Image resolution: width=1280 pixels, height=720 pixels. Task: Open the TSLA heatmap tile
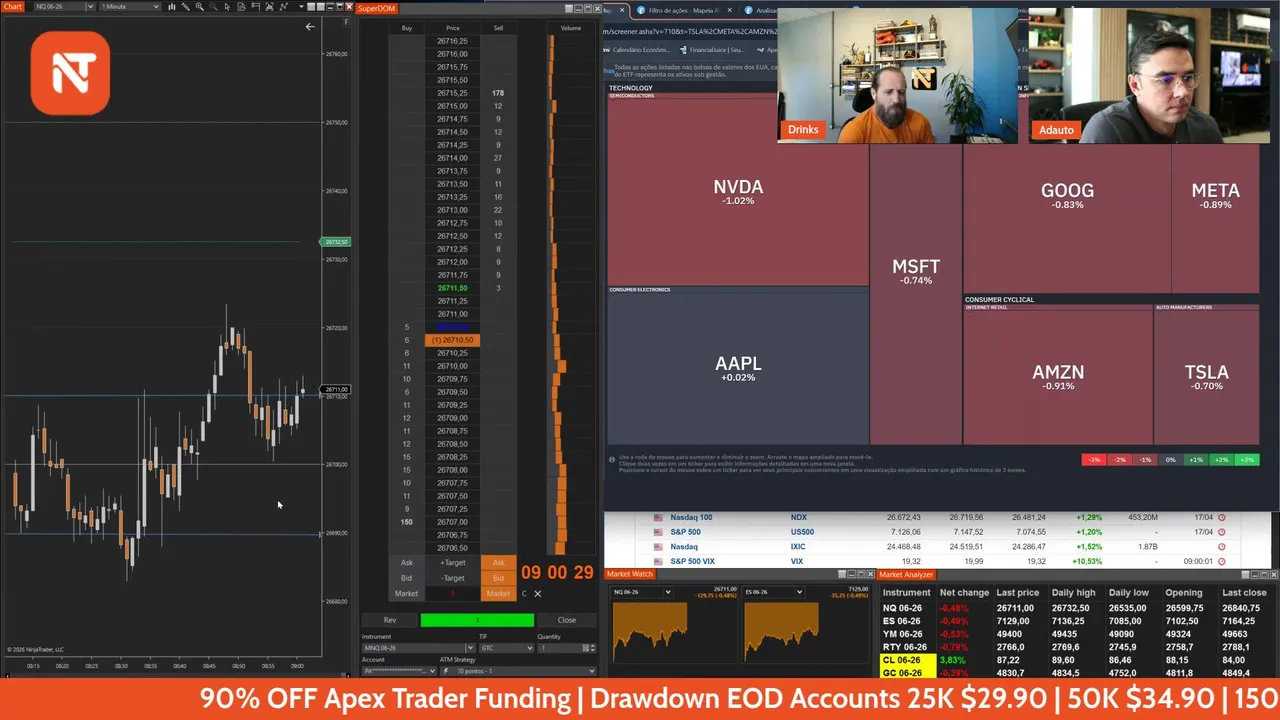(1206, 376)
